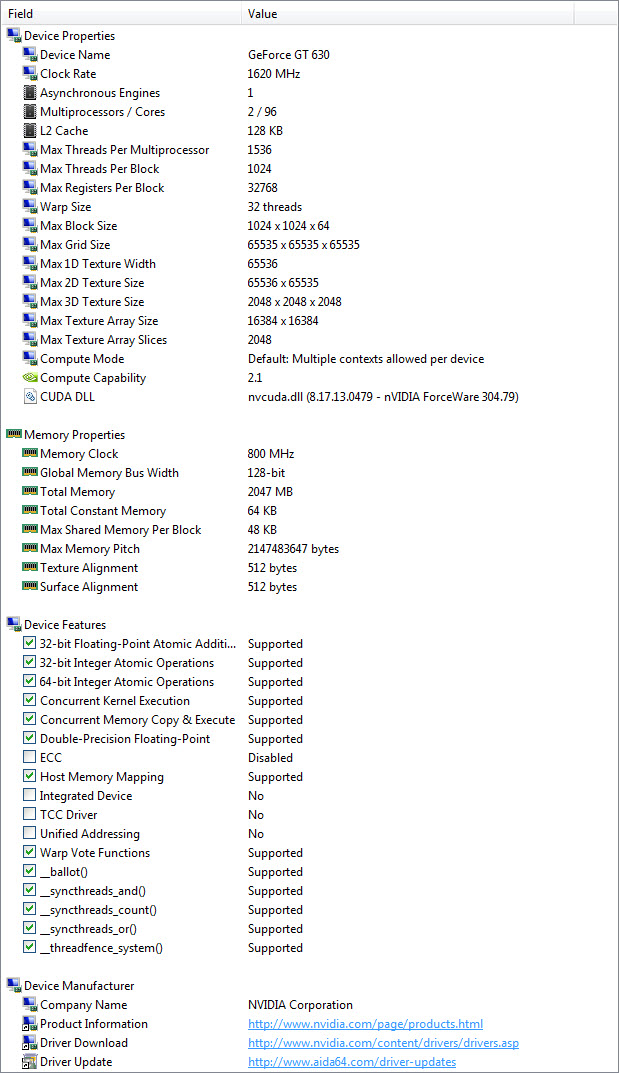The width and height of the screenshot is (619, 1073).
Task: Toggle the Warp Vote Functions checkbox
Action: [29, 852]
